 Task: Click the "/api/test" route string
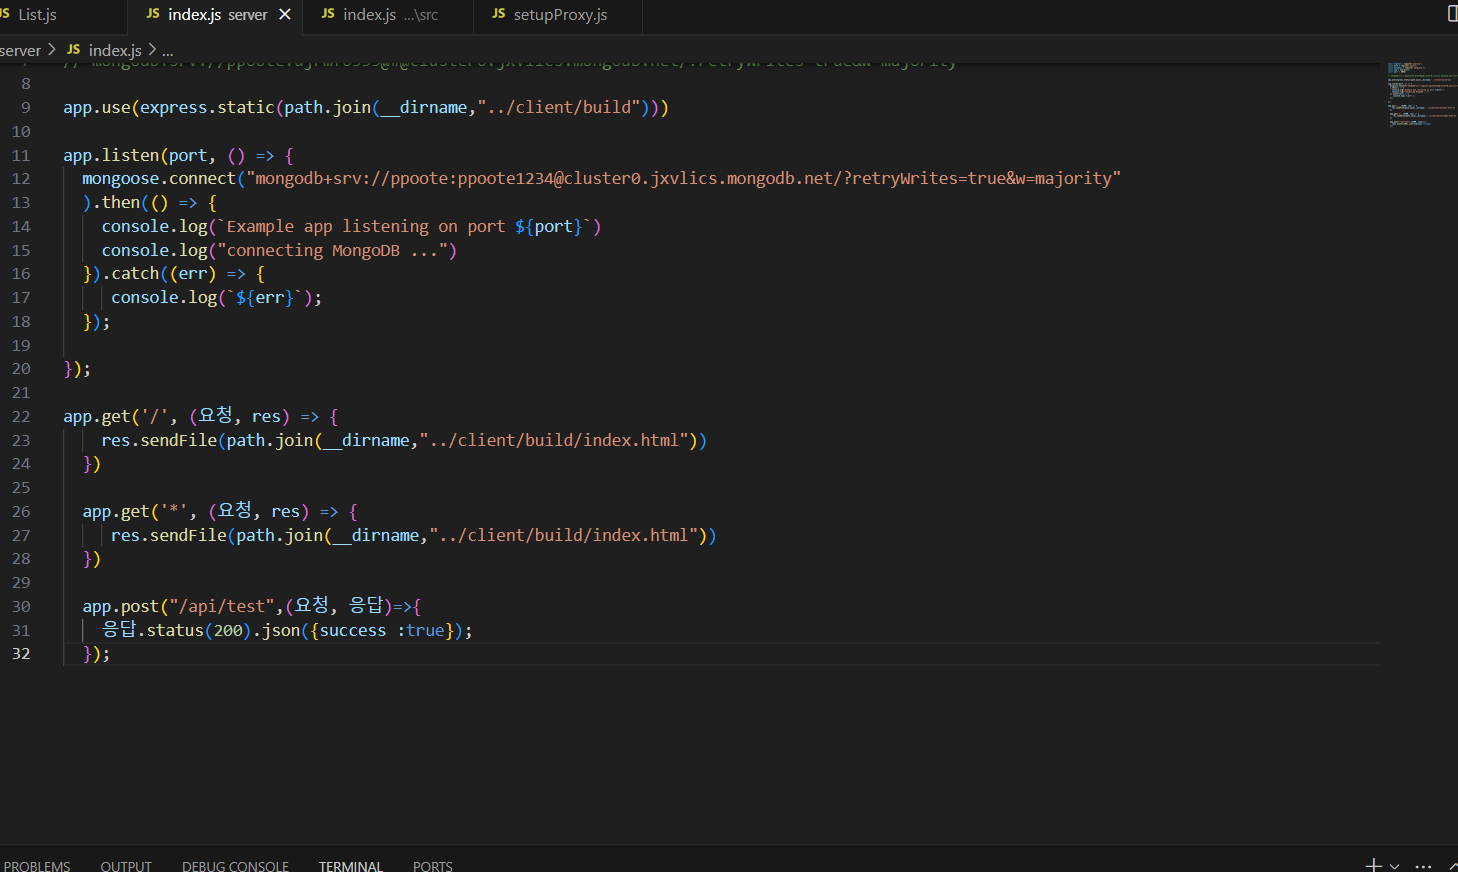221,606
